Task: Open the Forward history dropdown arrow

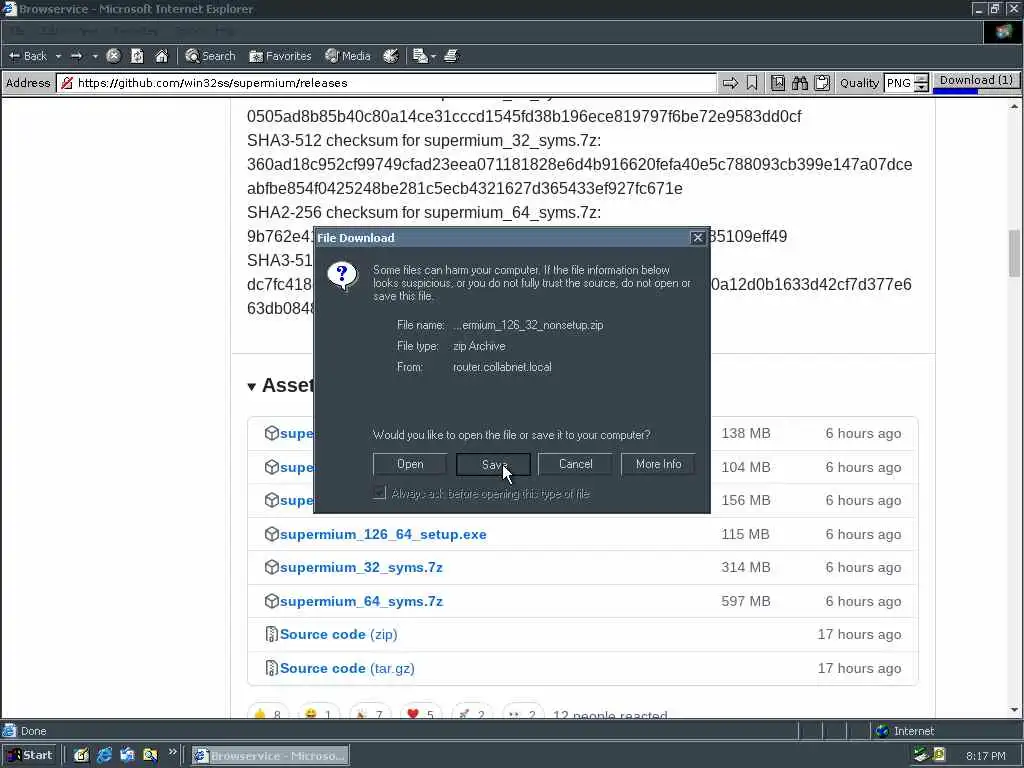Action: point(95,56)
